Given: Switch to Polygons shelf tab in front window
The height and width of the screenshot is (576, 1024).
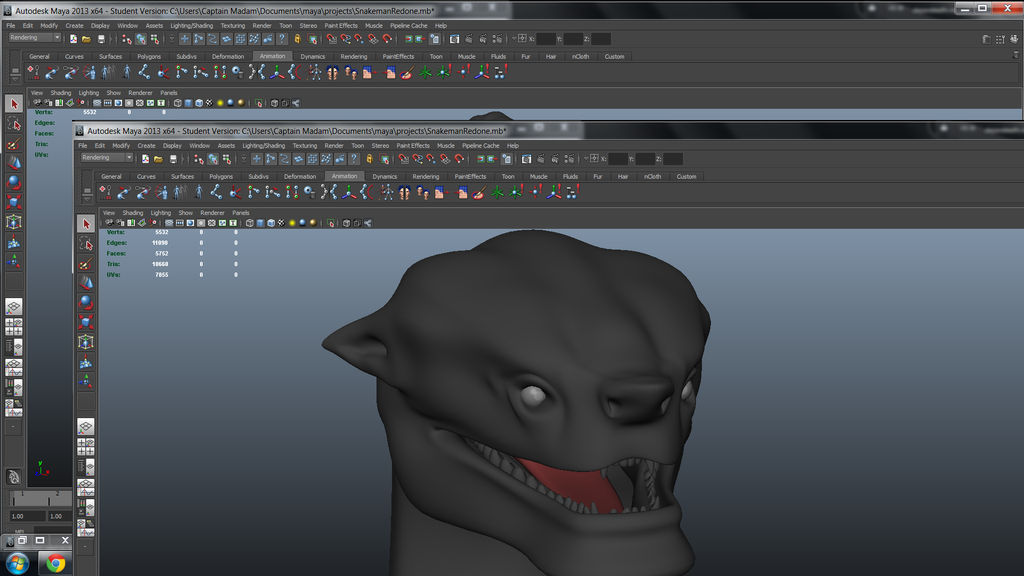Looking at the screenshot, I should [221, 176].
